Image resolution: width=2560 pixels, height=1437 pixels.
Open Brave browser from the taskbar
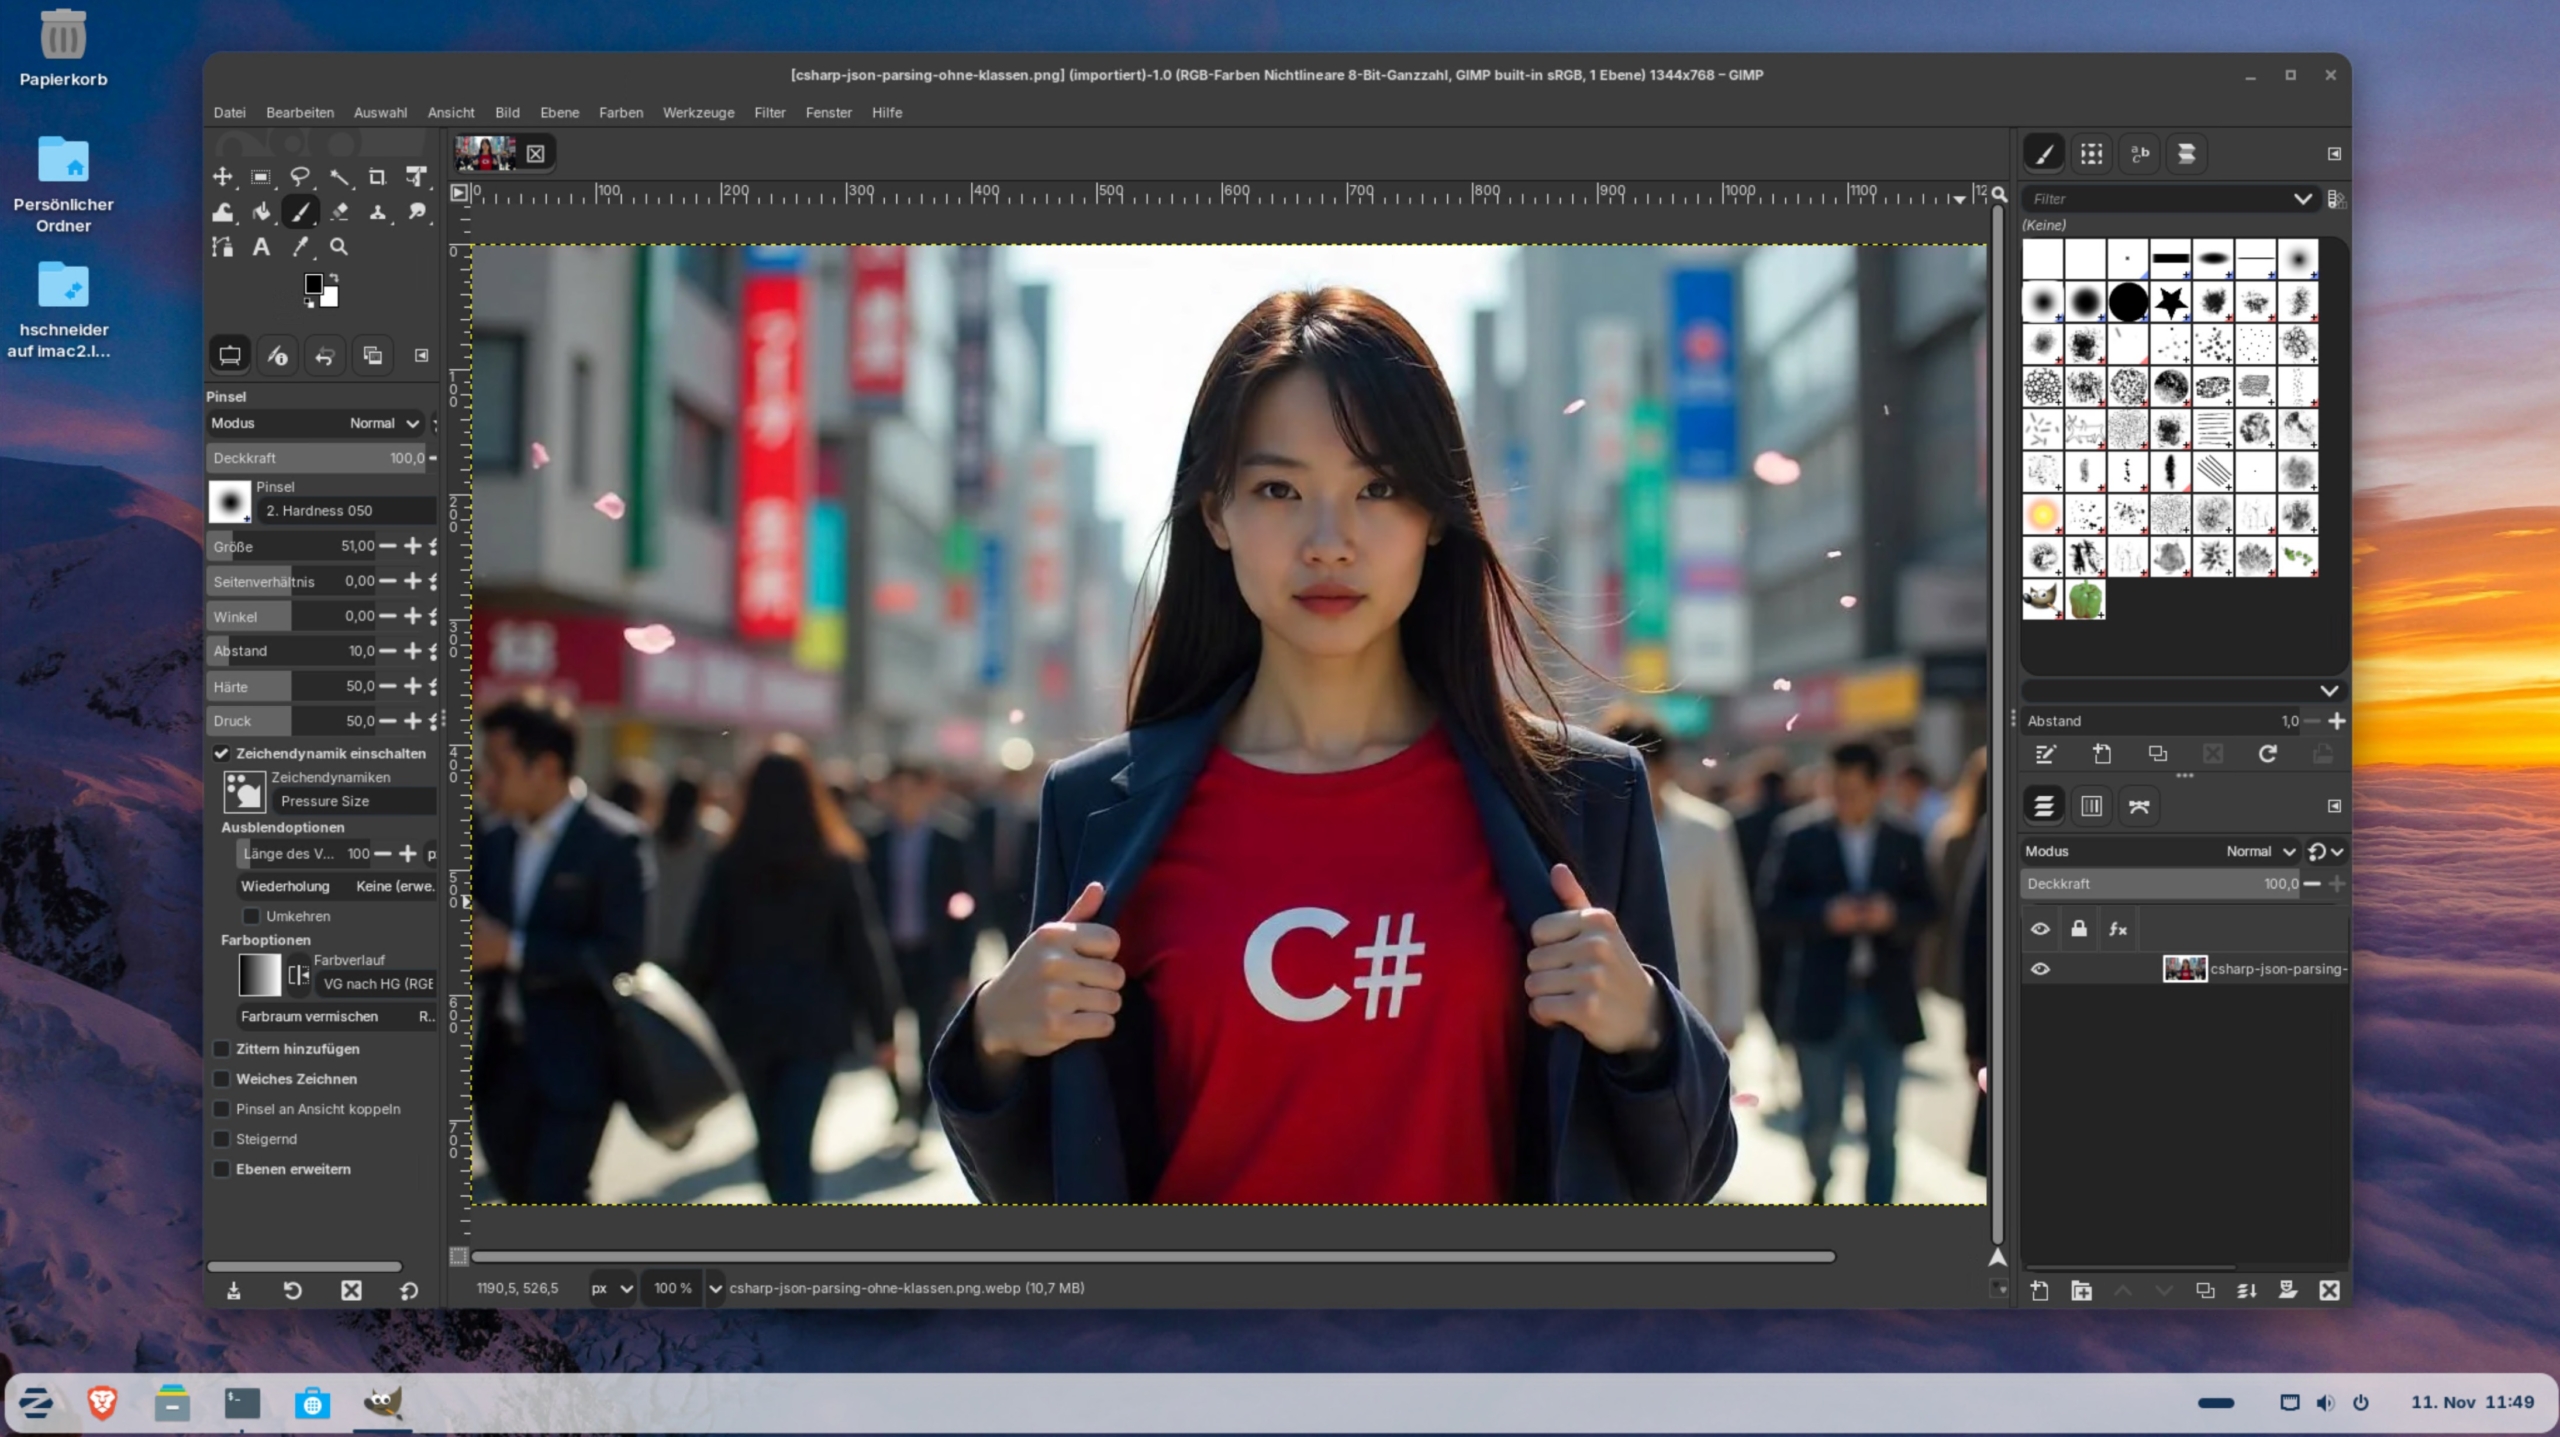(x=102, y=1402)
